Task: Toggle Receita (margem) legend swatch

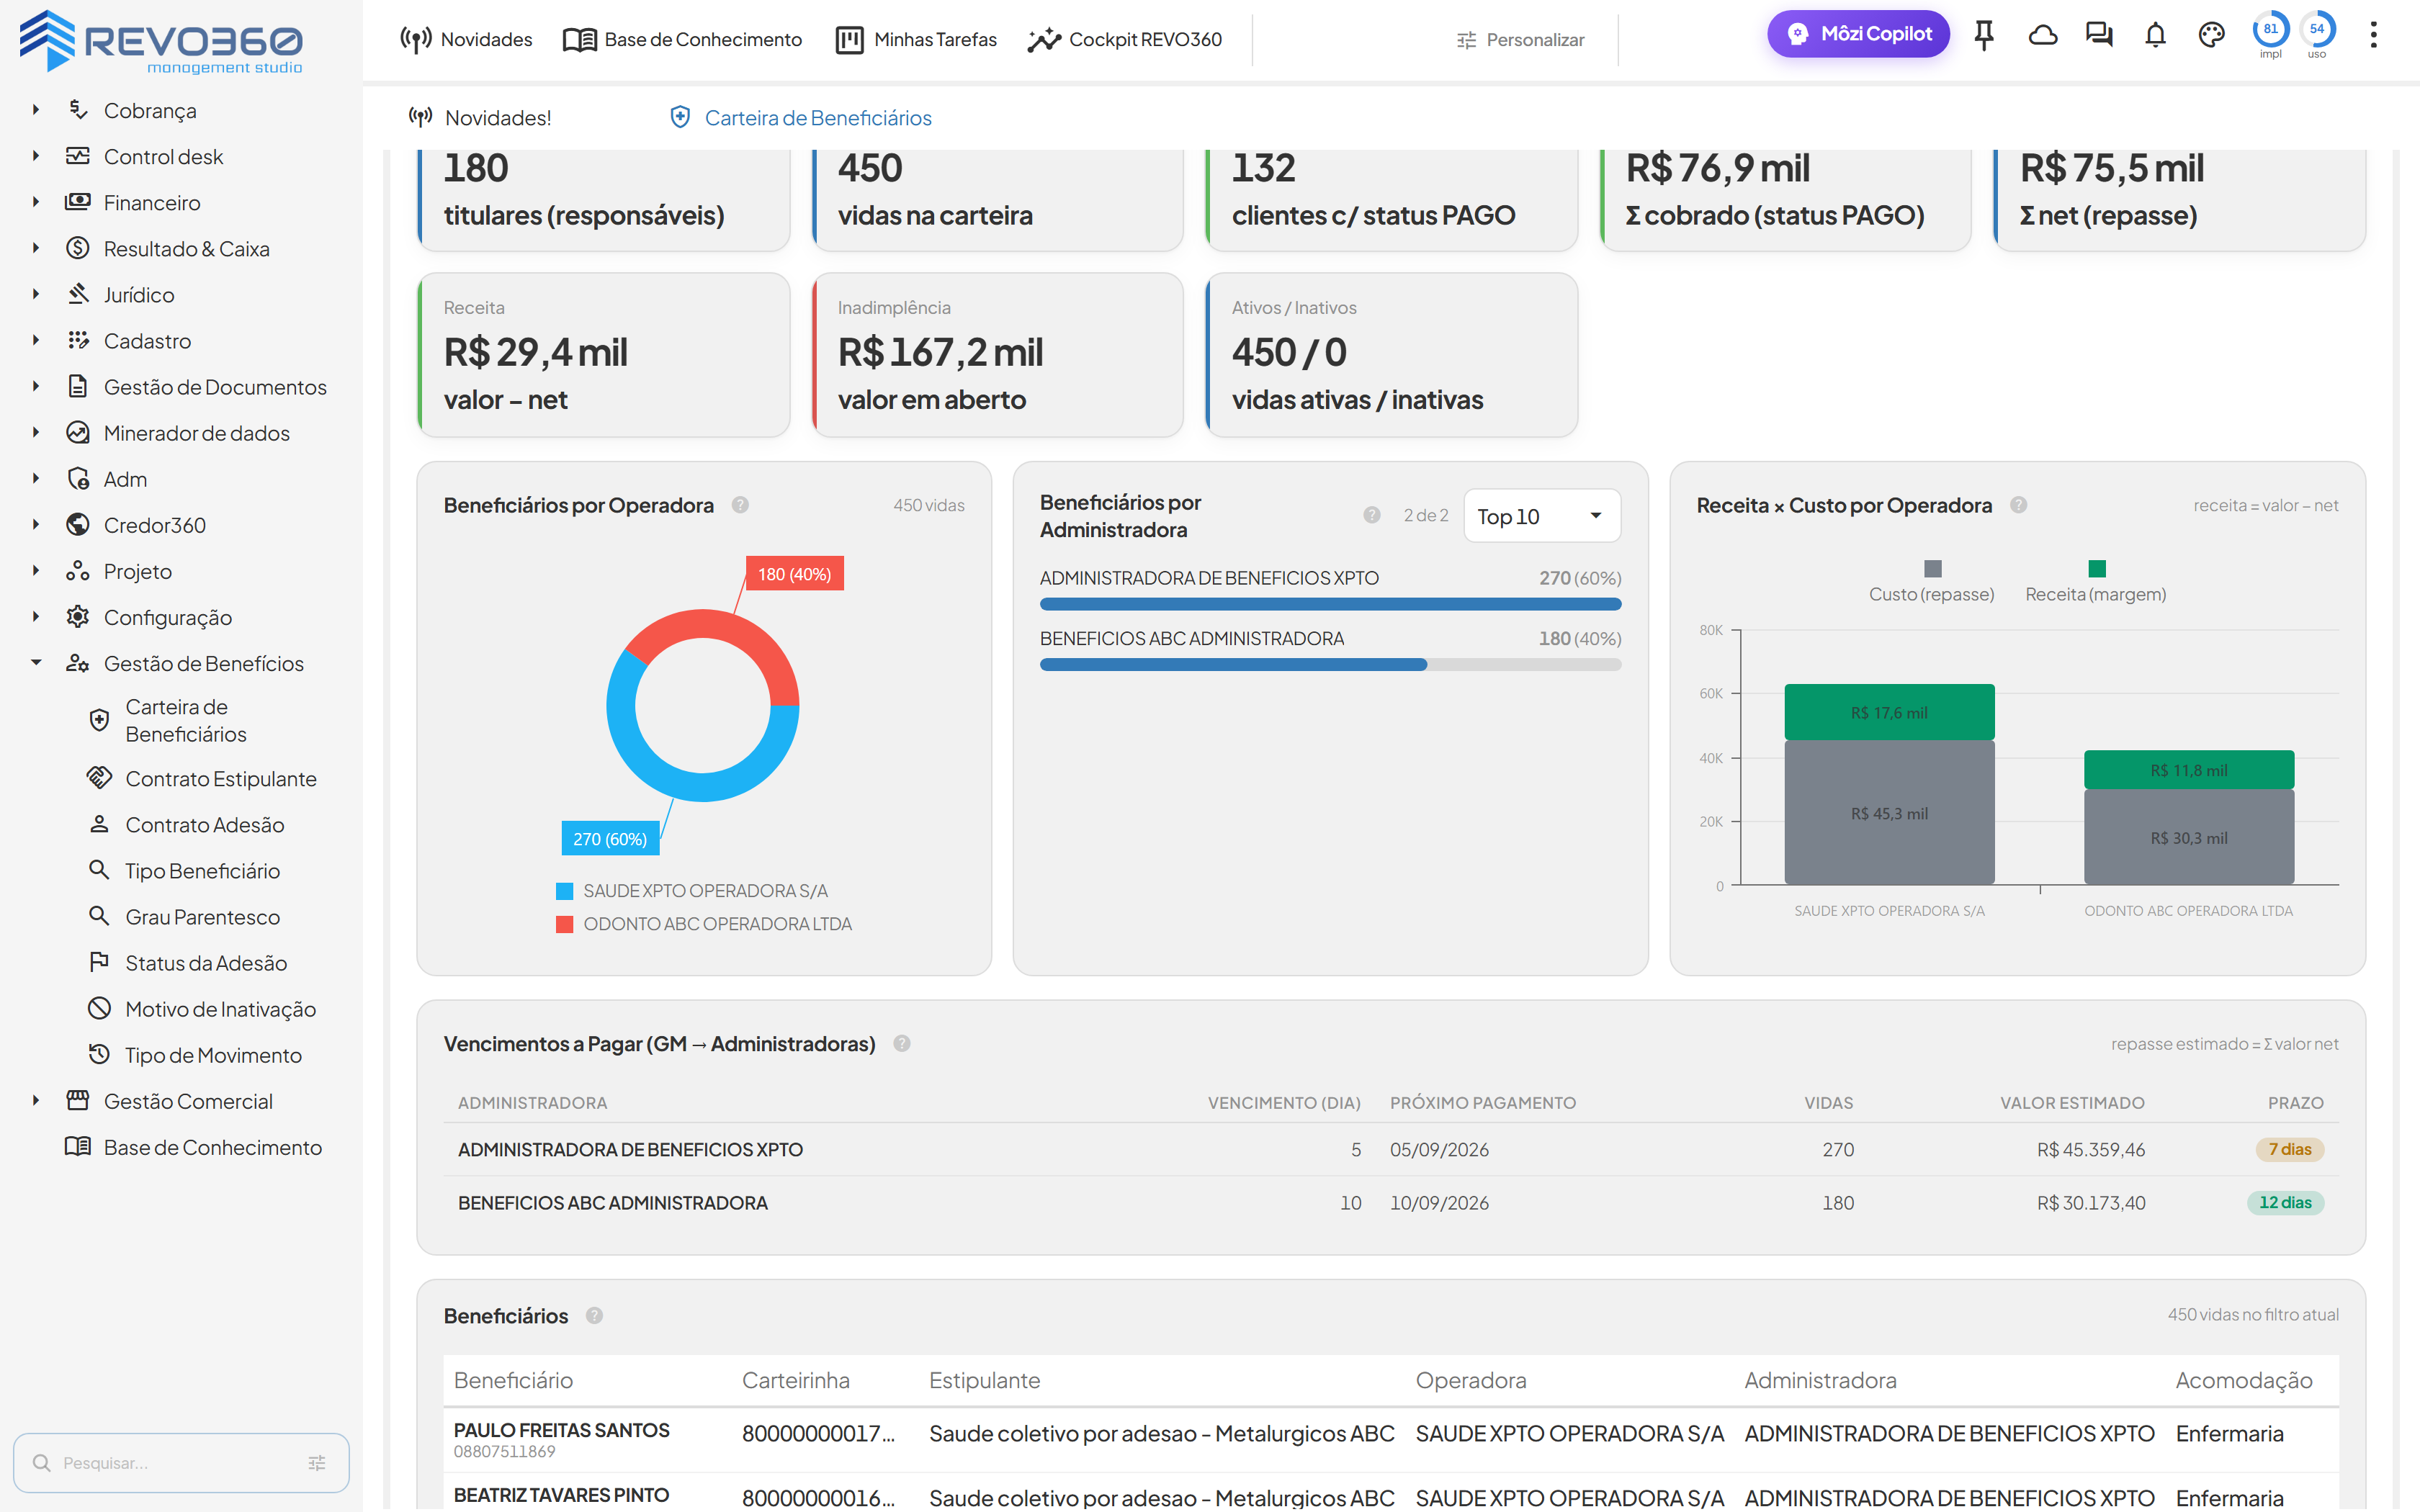Action: pyautogui.click(x=2097, y=569)
